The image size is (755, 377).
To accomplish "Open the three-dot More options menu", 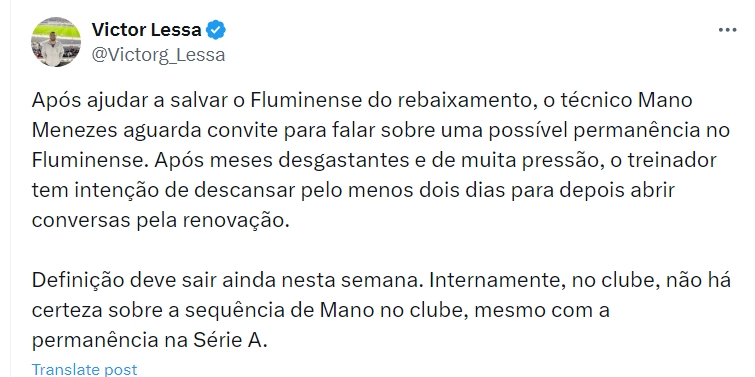I will pyautogui.click(x=727, y=30).
